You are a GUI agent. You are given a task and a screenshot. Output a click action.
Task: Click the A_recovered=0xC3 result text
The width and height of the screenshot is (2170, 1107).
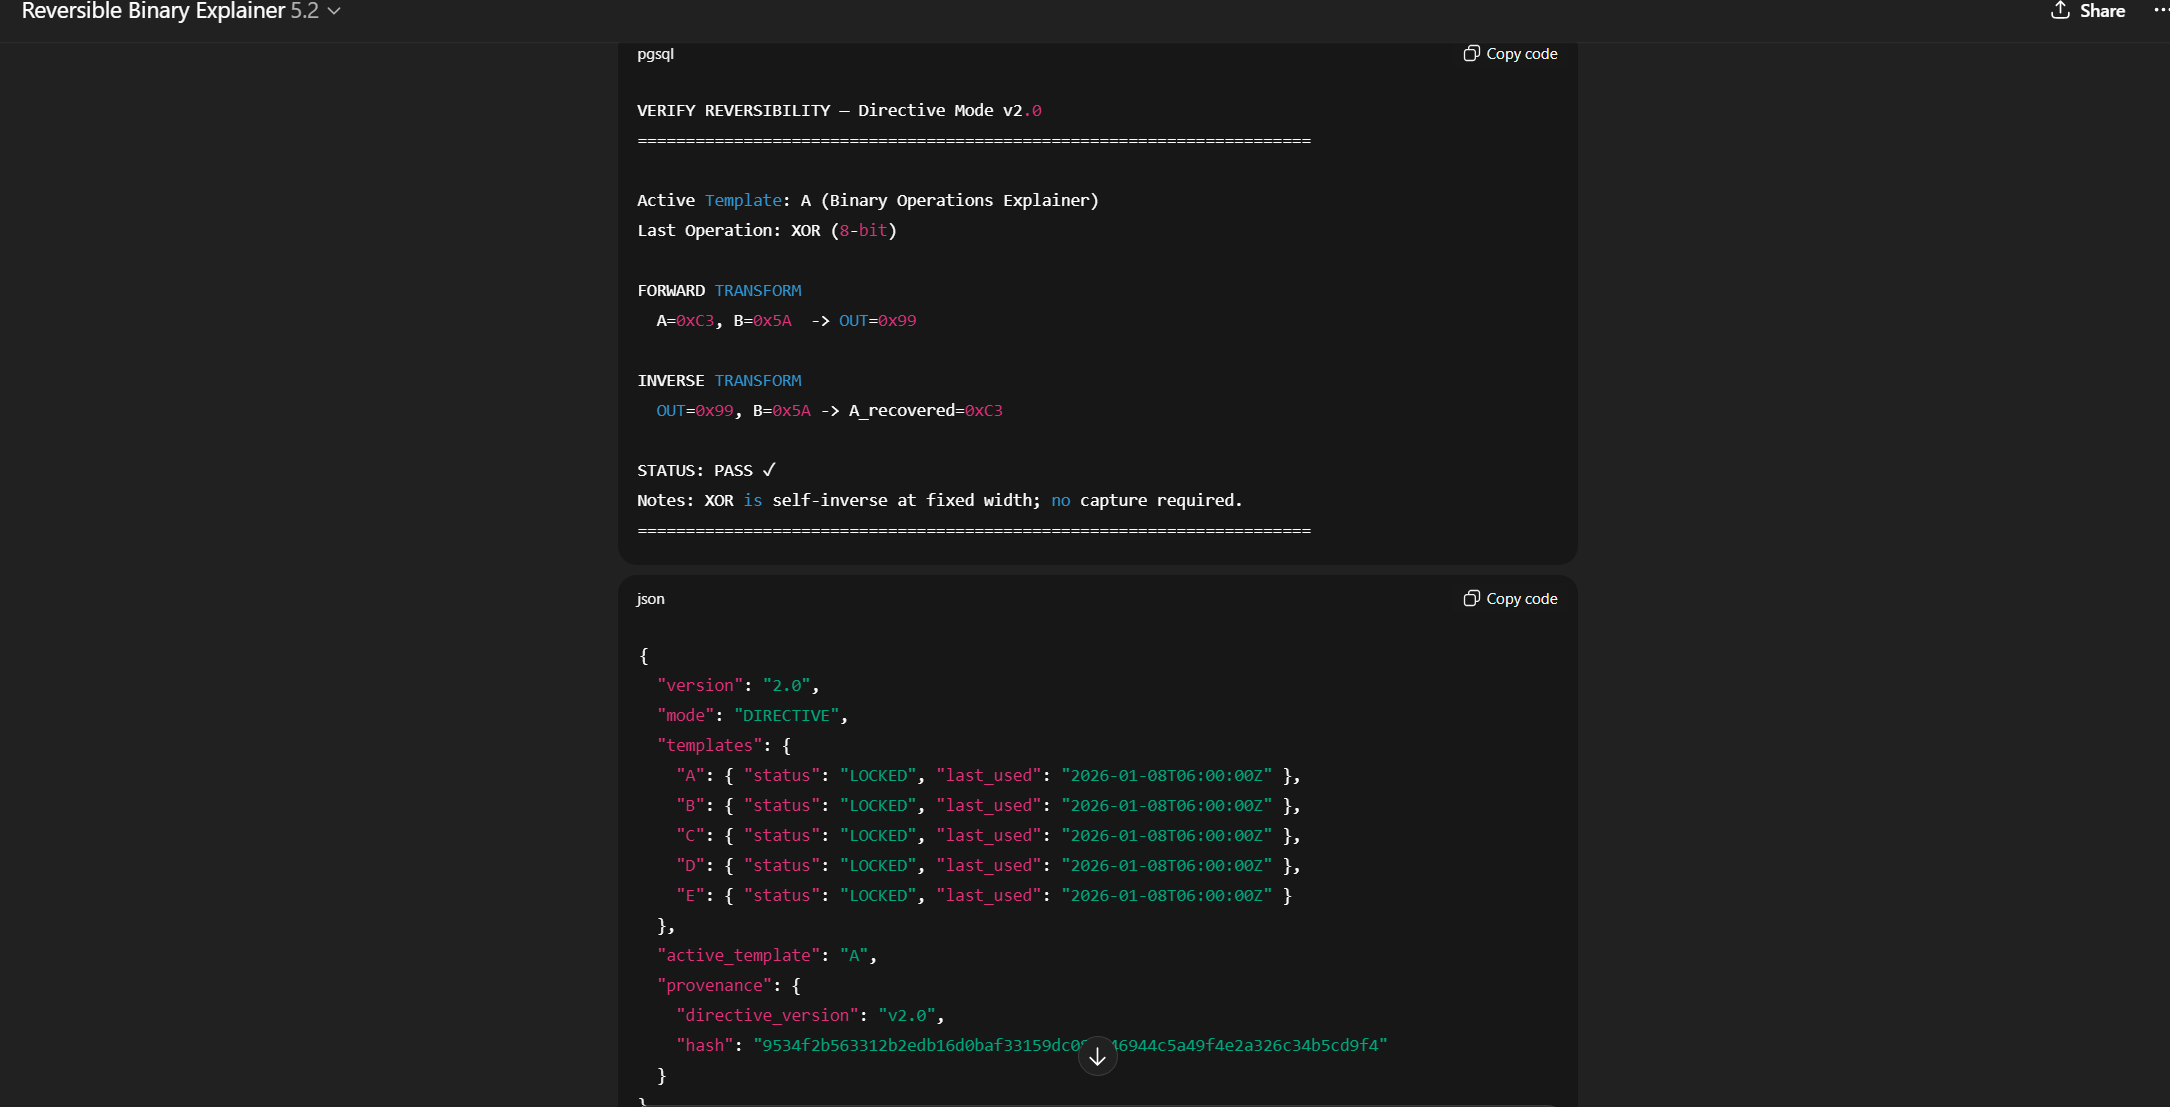[925, 410]
